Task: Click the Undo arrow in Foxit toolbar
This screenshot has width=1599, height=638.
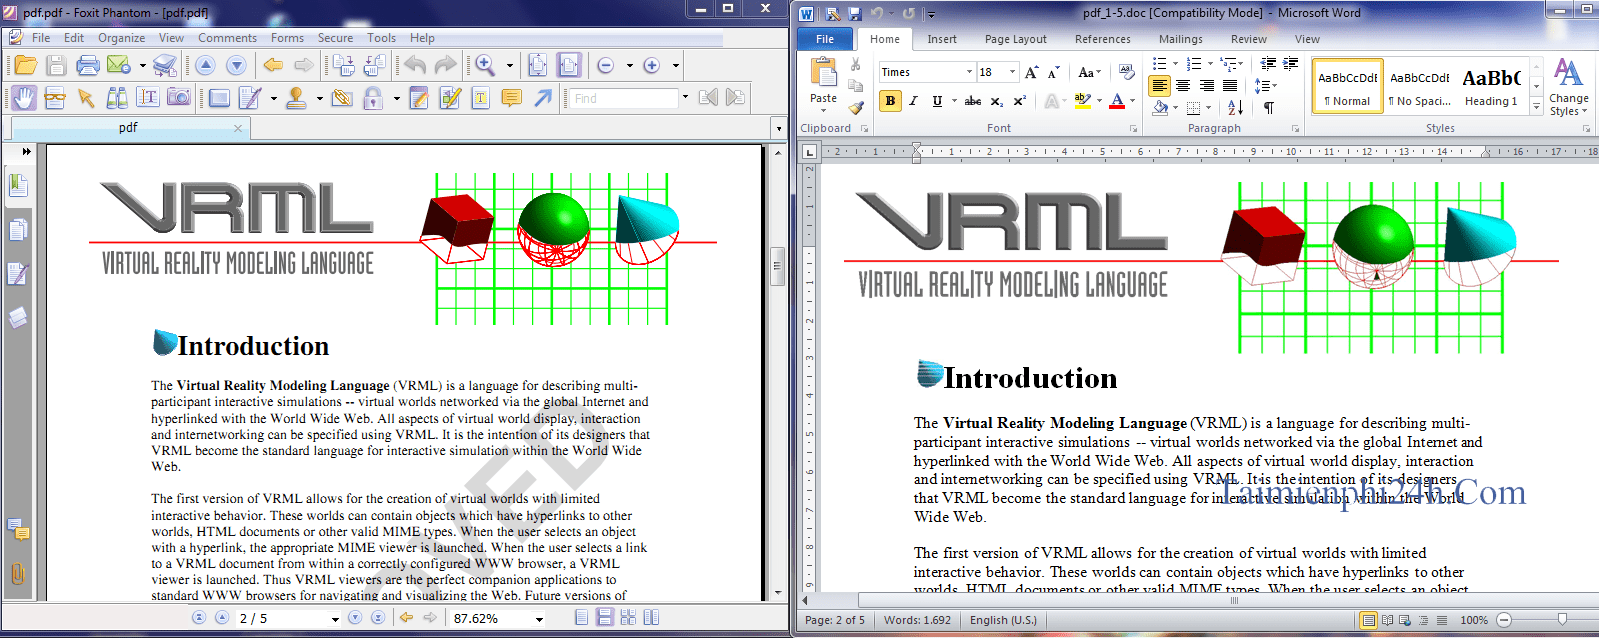Action: (x=415, y=66)
